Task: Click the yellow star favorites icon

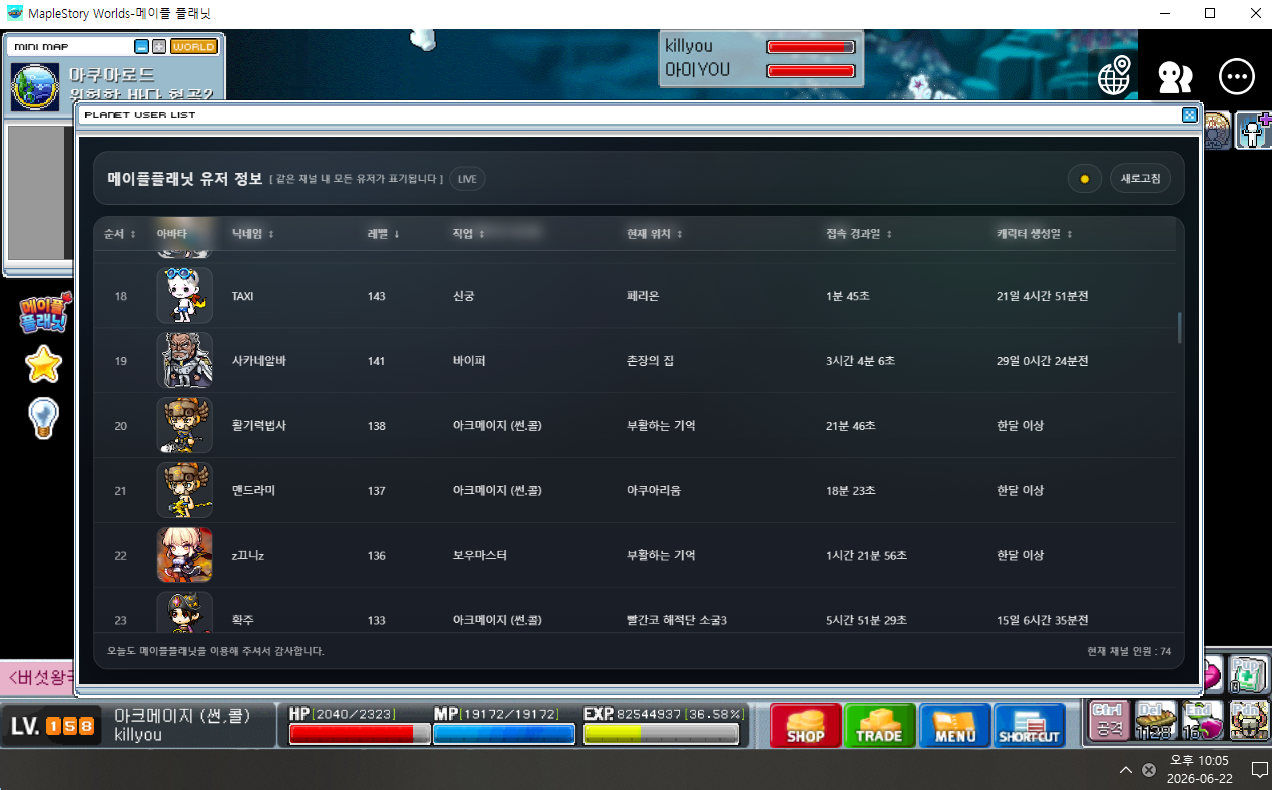Action: pos(43,365)
